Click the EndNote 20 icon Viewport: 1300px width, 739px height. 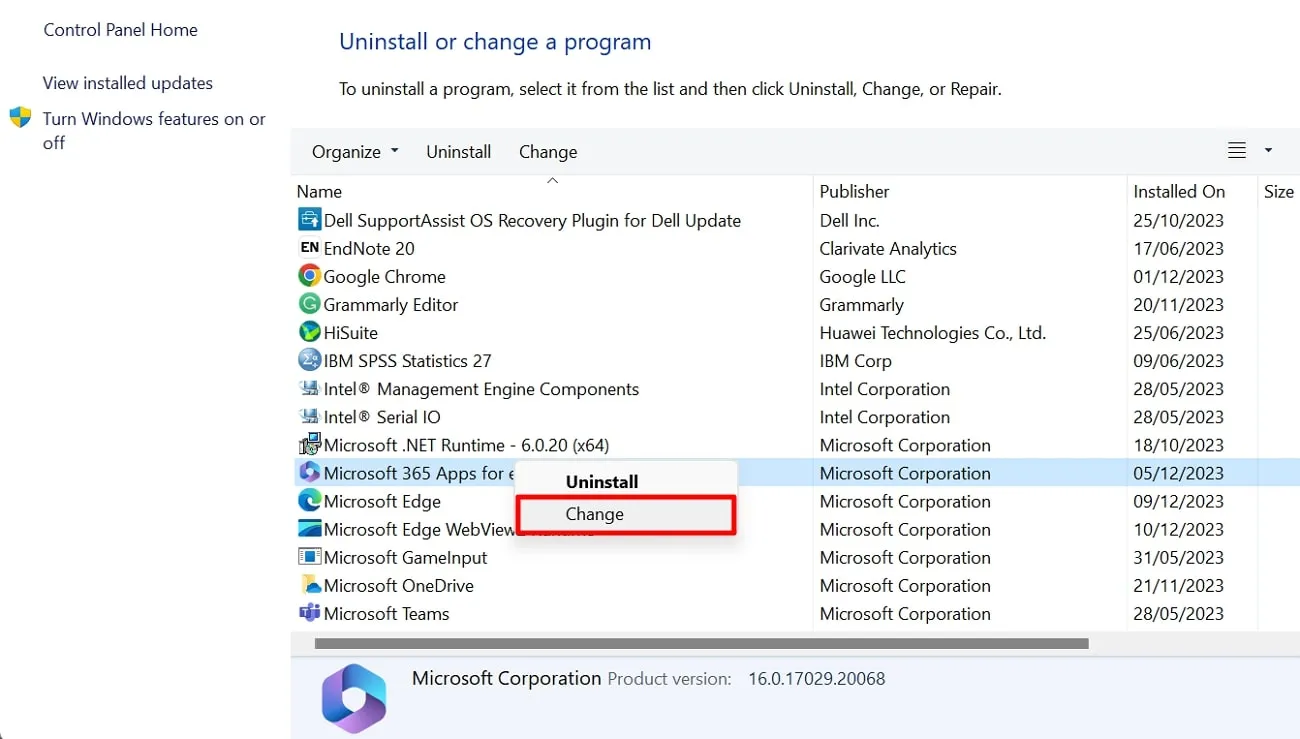click(x=308, y=248)
